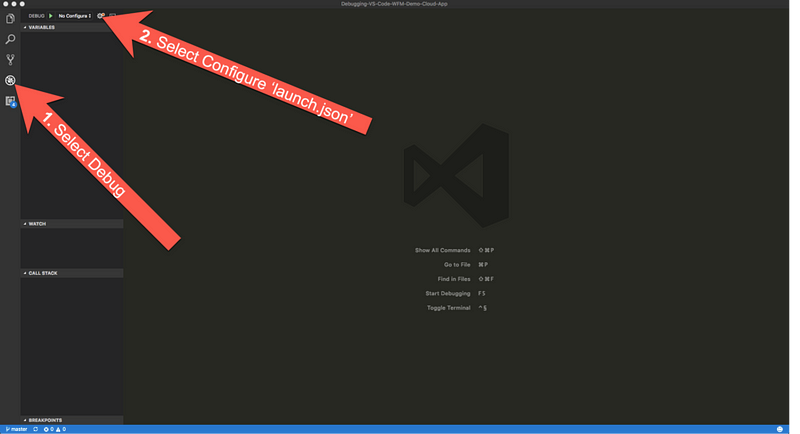Minimize the window with the middle title-bar button
Viewport: 800px width, 434px height.
click(14, 4)
